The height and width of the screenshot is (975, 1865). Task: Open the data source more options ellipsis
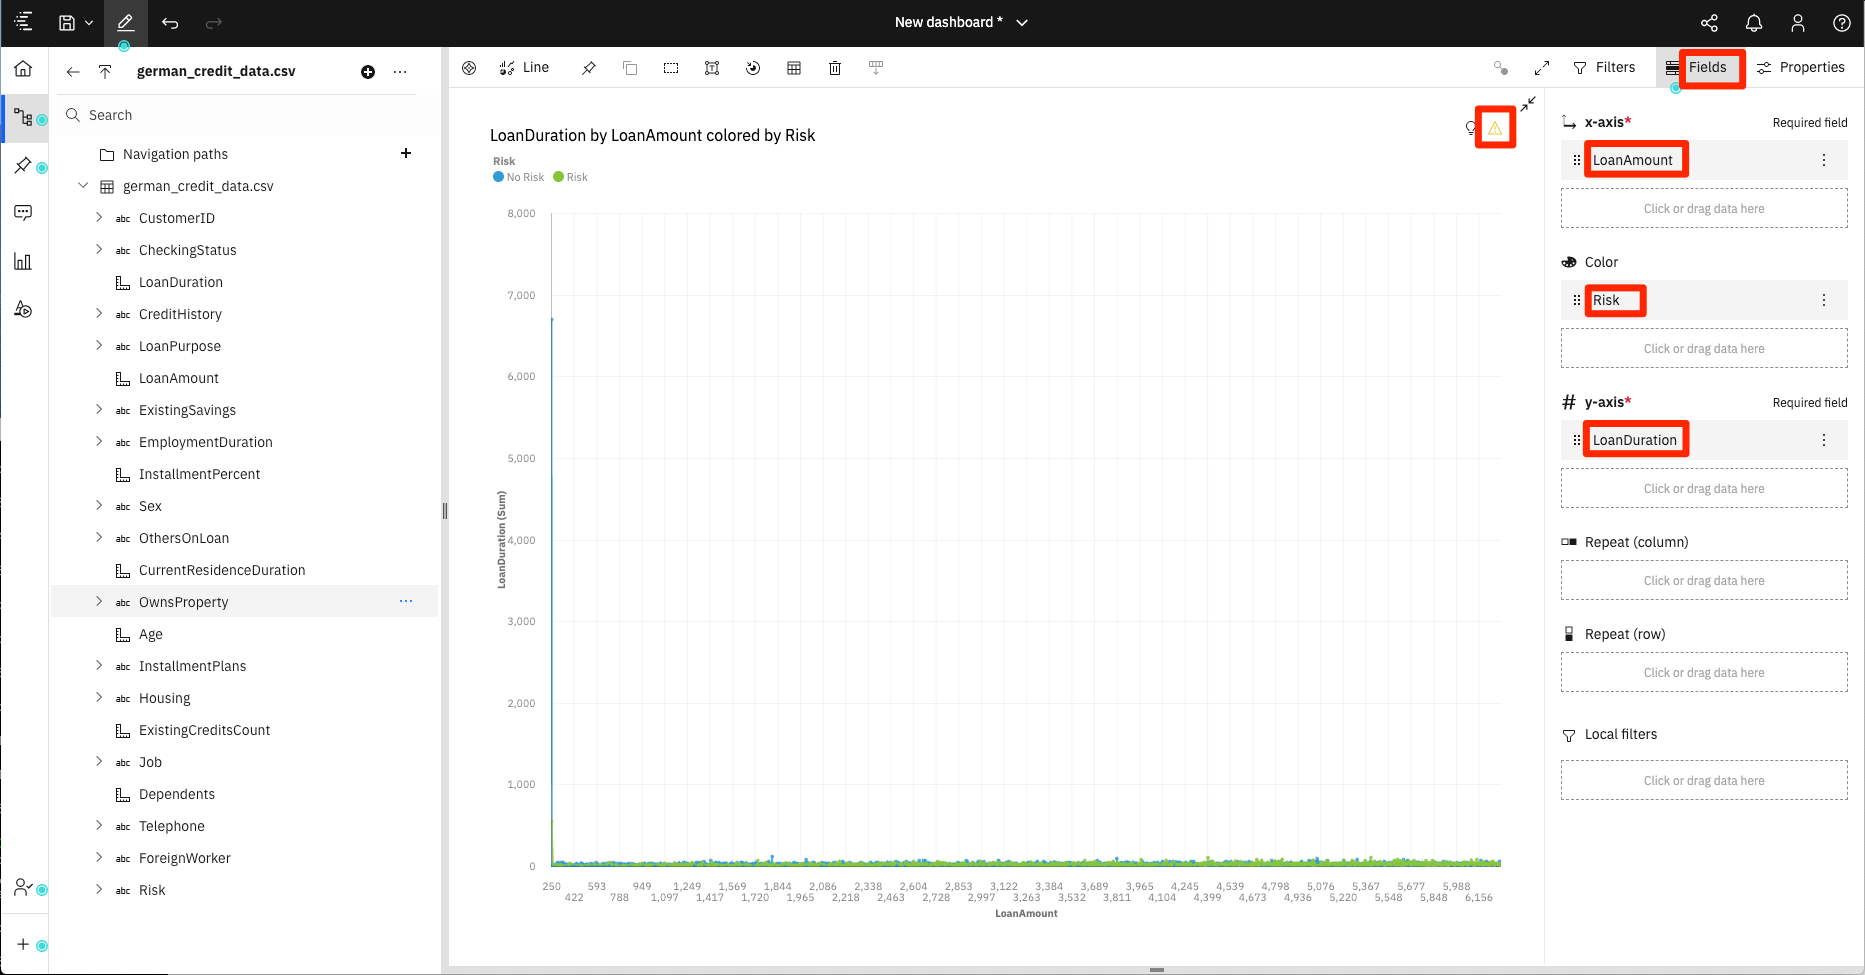(400, 72)
